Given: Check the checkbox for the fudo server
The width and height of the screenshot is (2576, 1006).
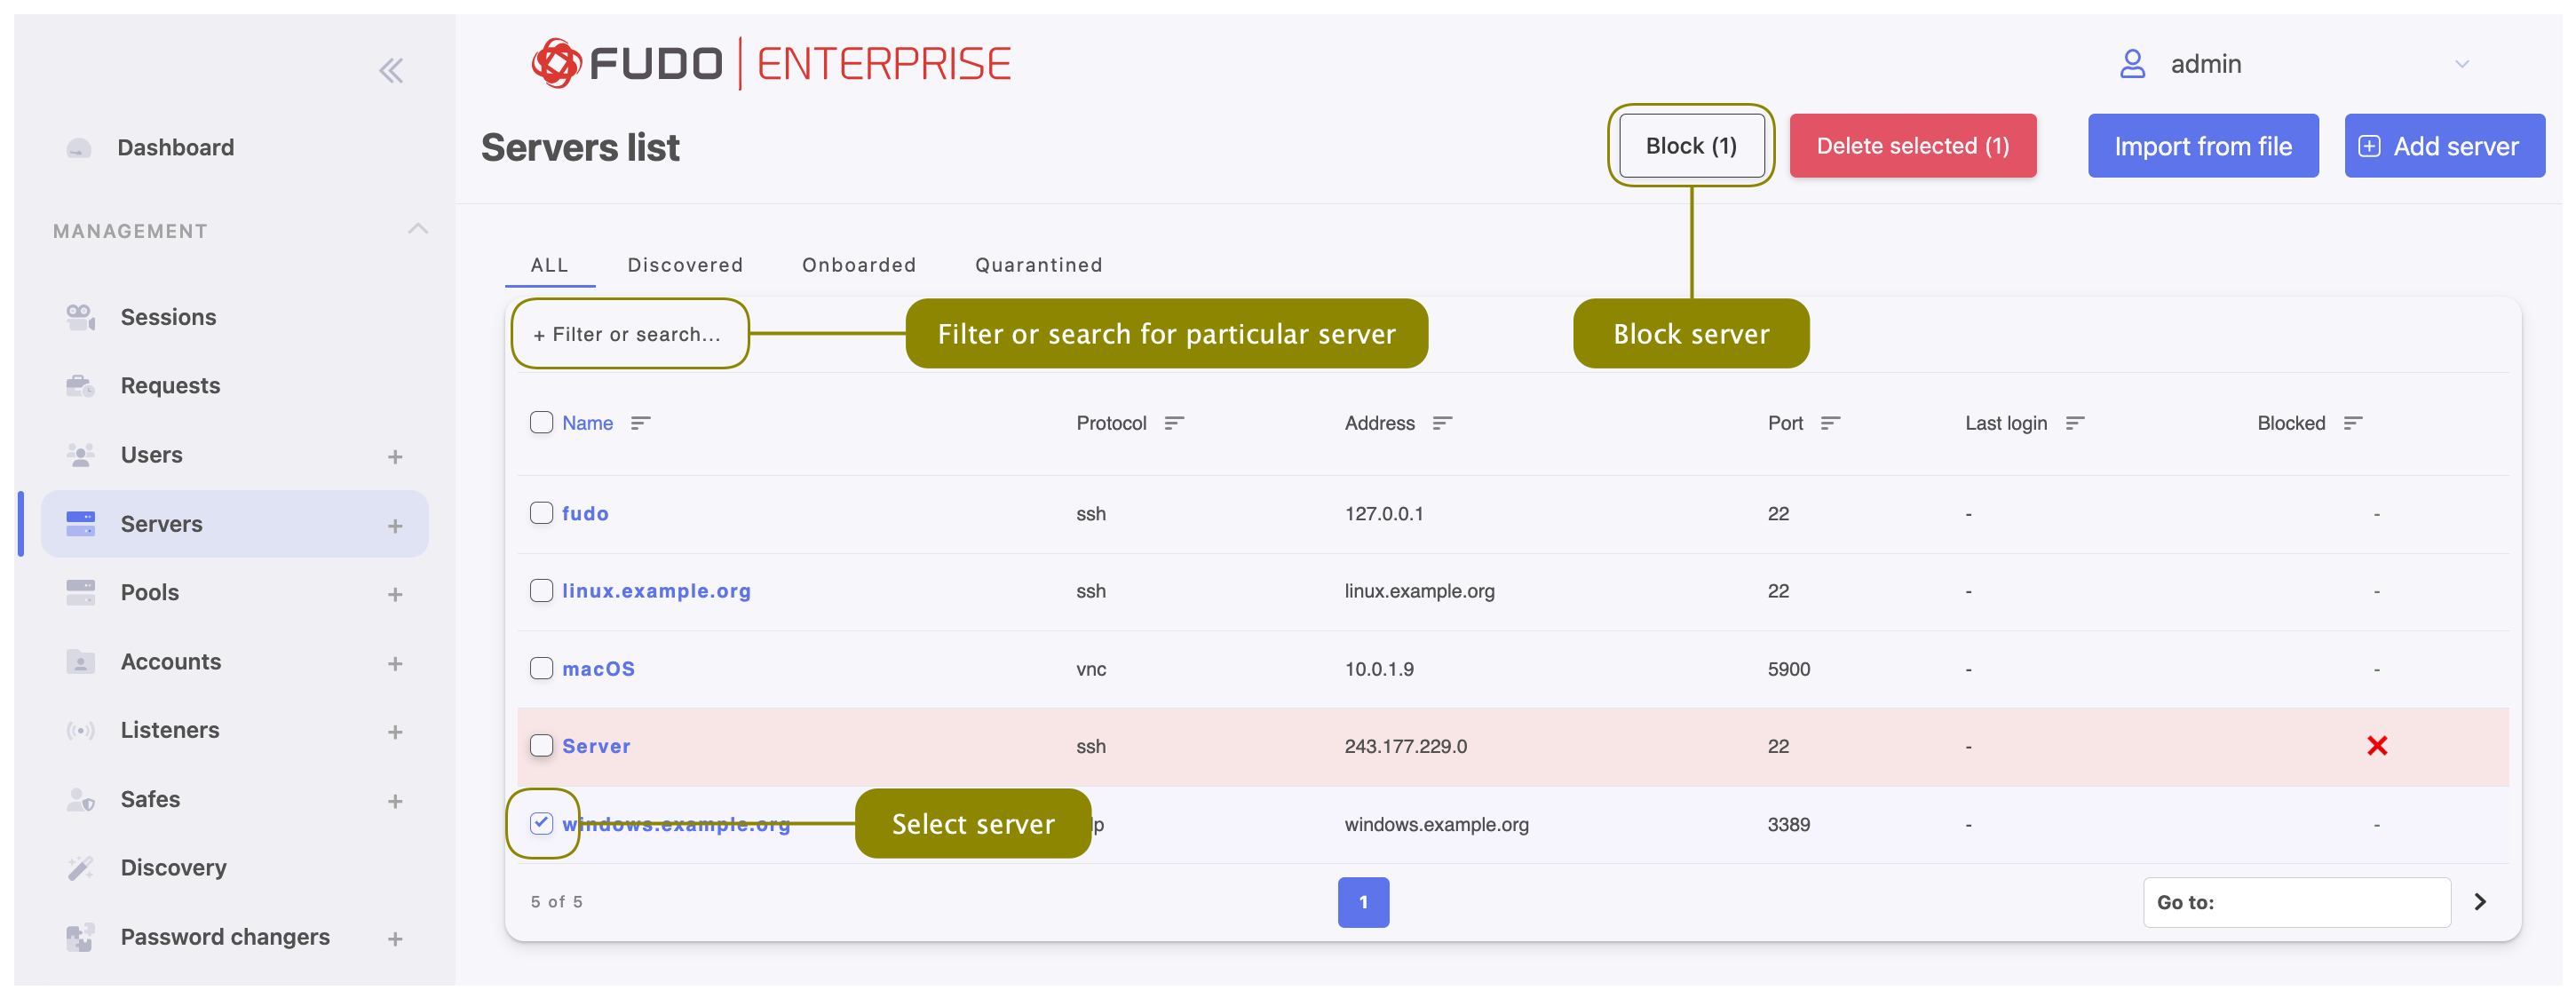Looking at the screenshot, I should point(541,512).
